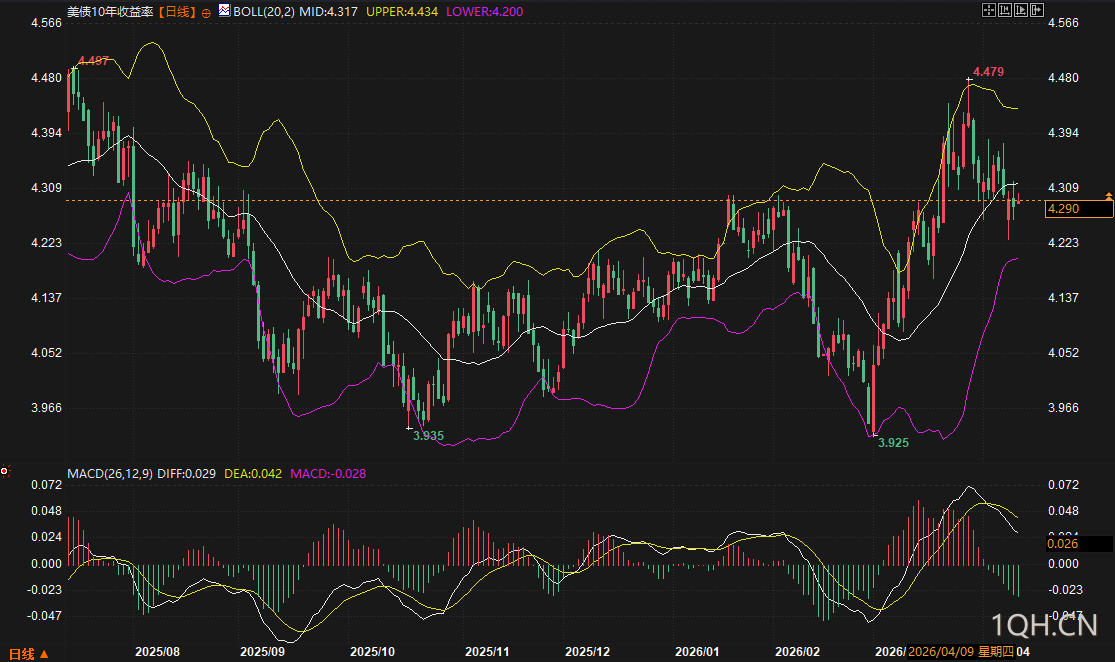Click the 3.925 low price marker
Image resolution: width=1115 pixels, height=662 pixels.
click(893, 441)
